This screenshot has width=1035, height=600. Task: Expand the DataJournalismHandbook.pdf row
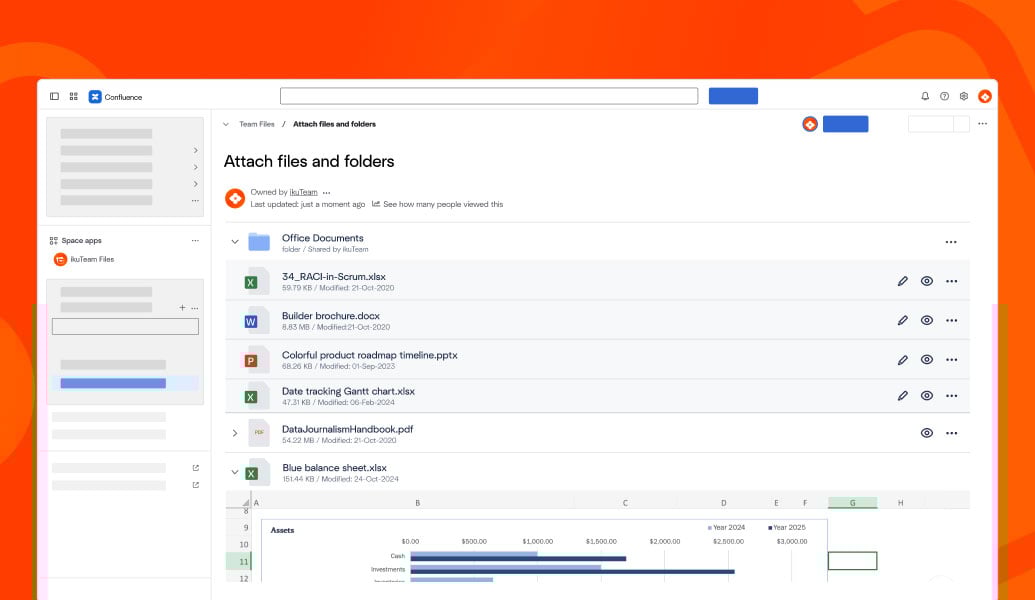pyautogui.click(x=235, y=433)
